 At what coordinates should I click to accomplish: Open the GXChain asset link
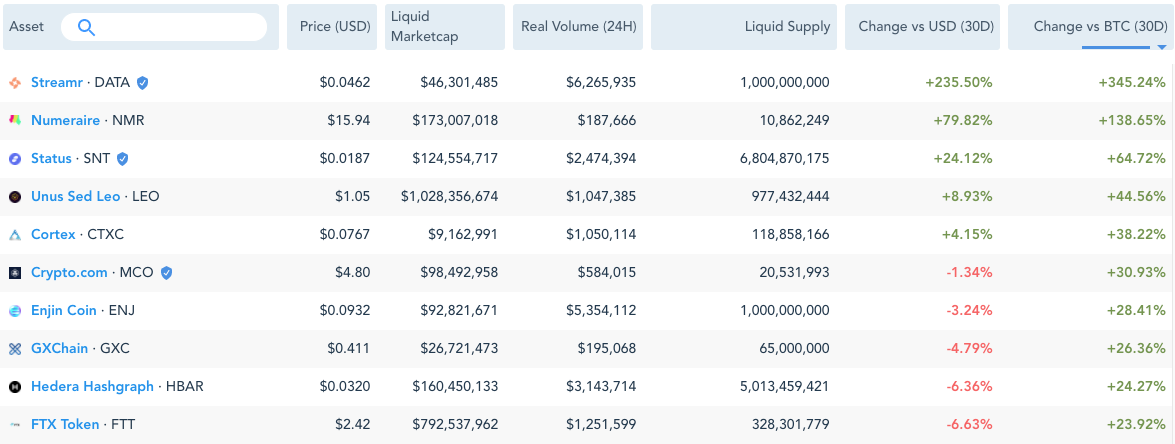click(x=59, y=349)
